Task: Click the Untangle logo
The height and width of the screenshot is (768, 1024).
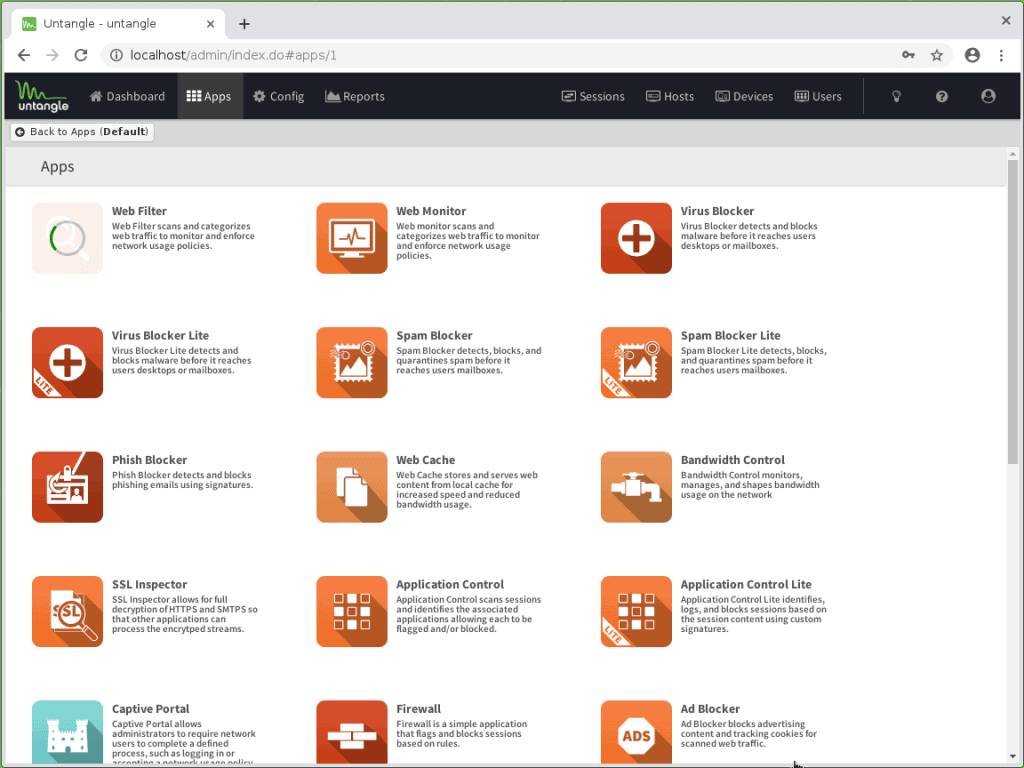Action: 42,96
